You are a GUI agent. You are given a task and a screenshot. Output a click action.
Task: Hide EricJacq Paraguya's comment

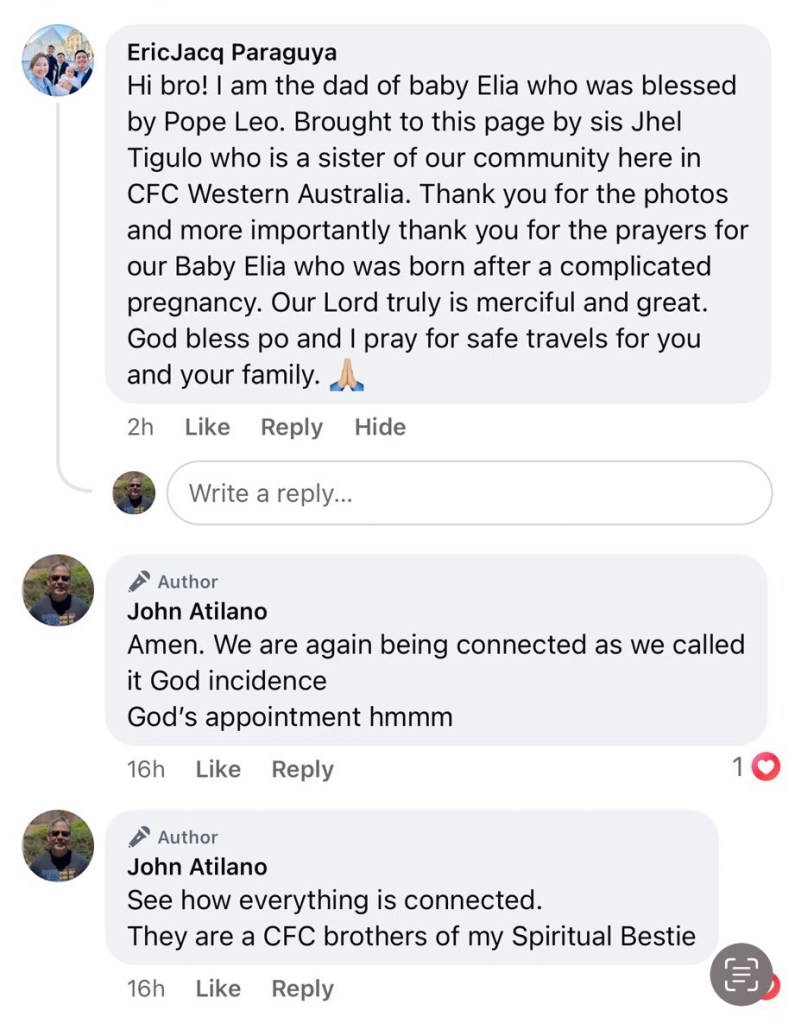tap(380, 427)
